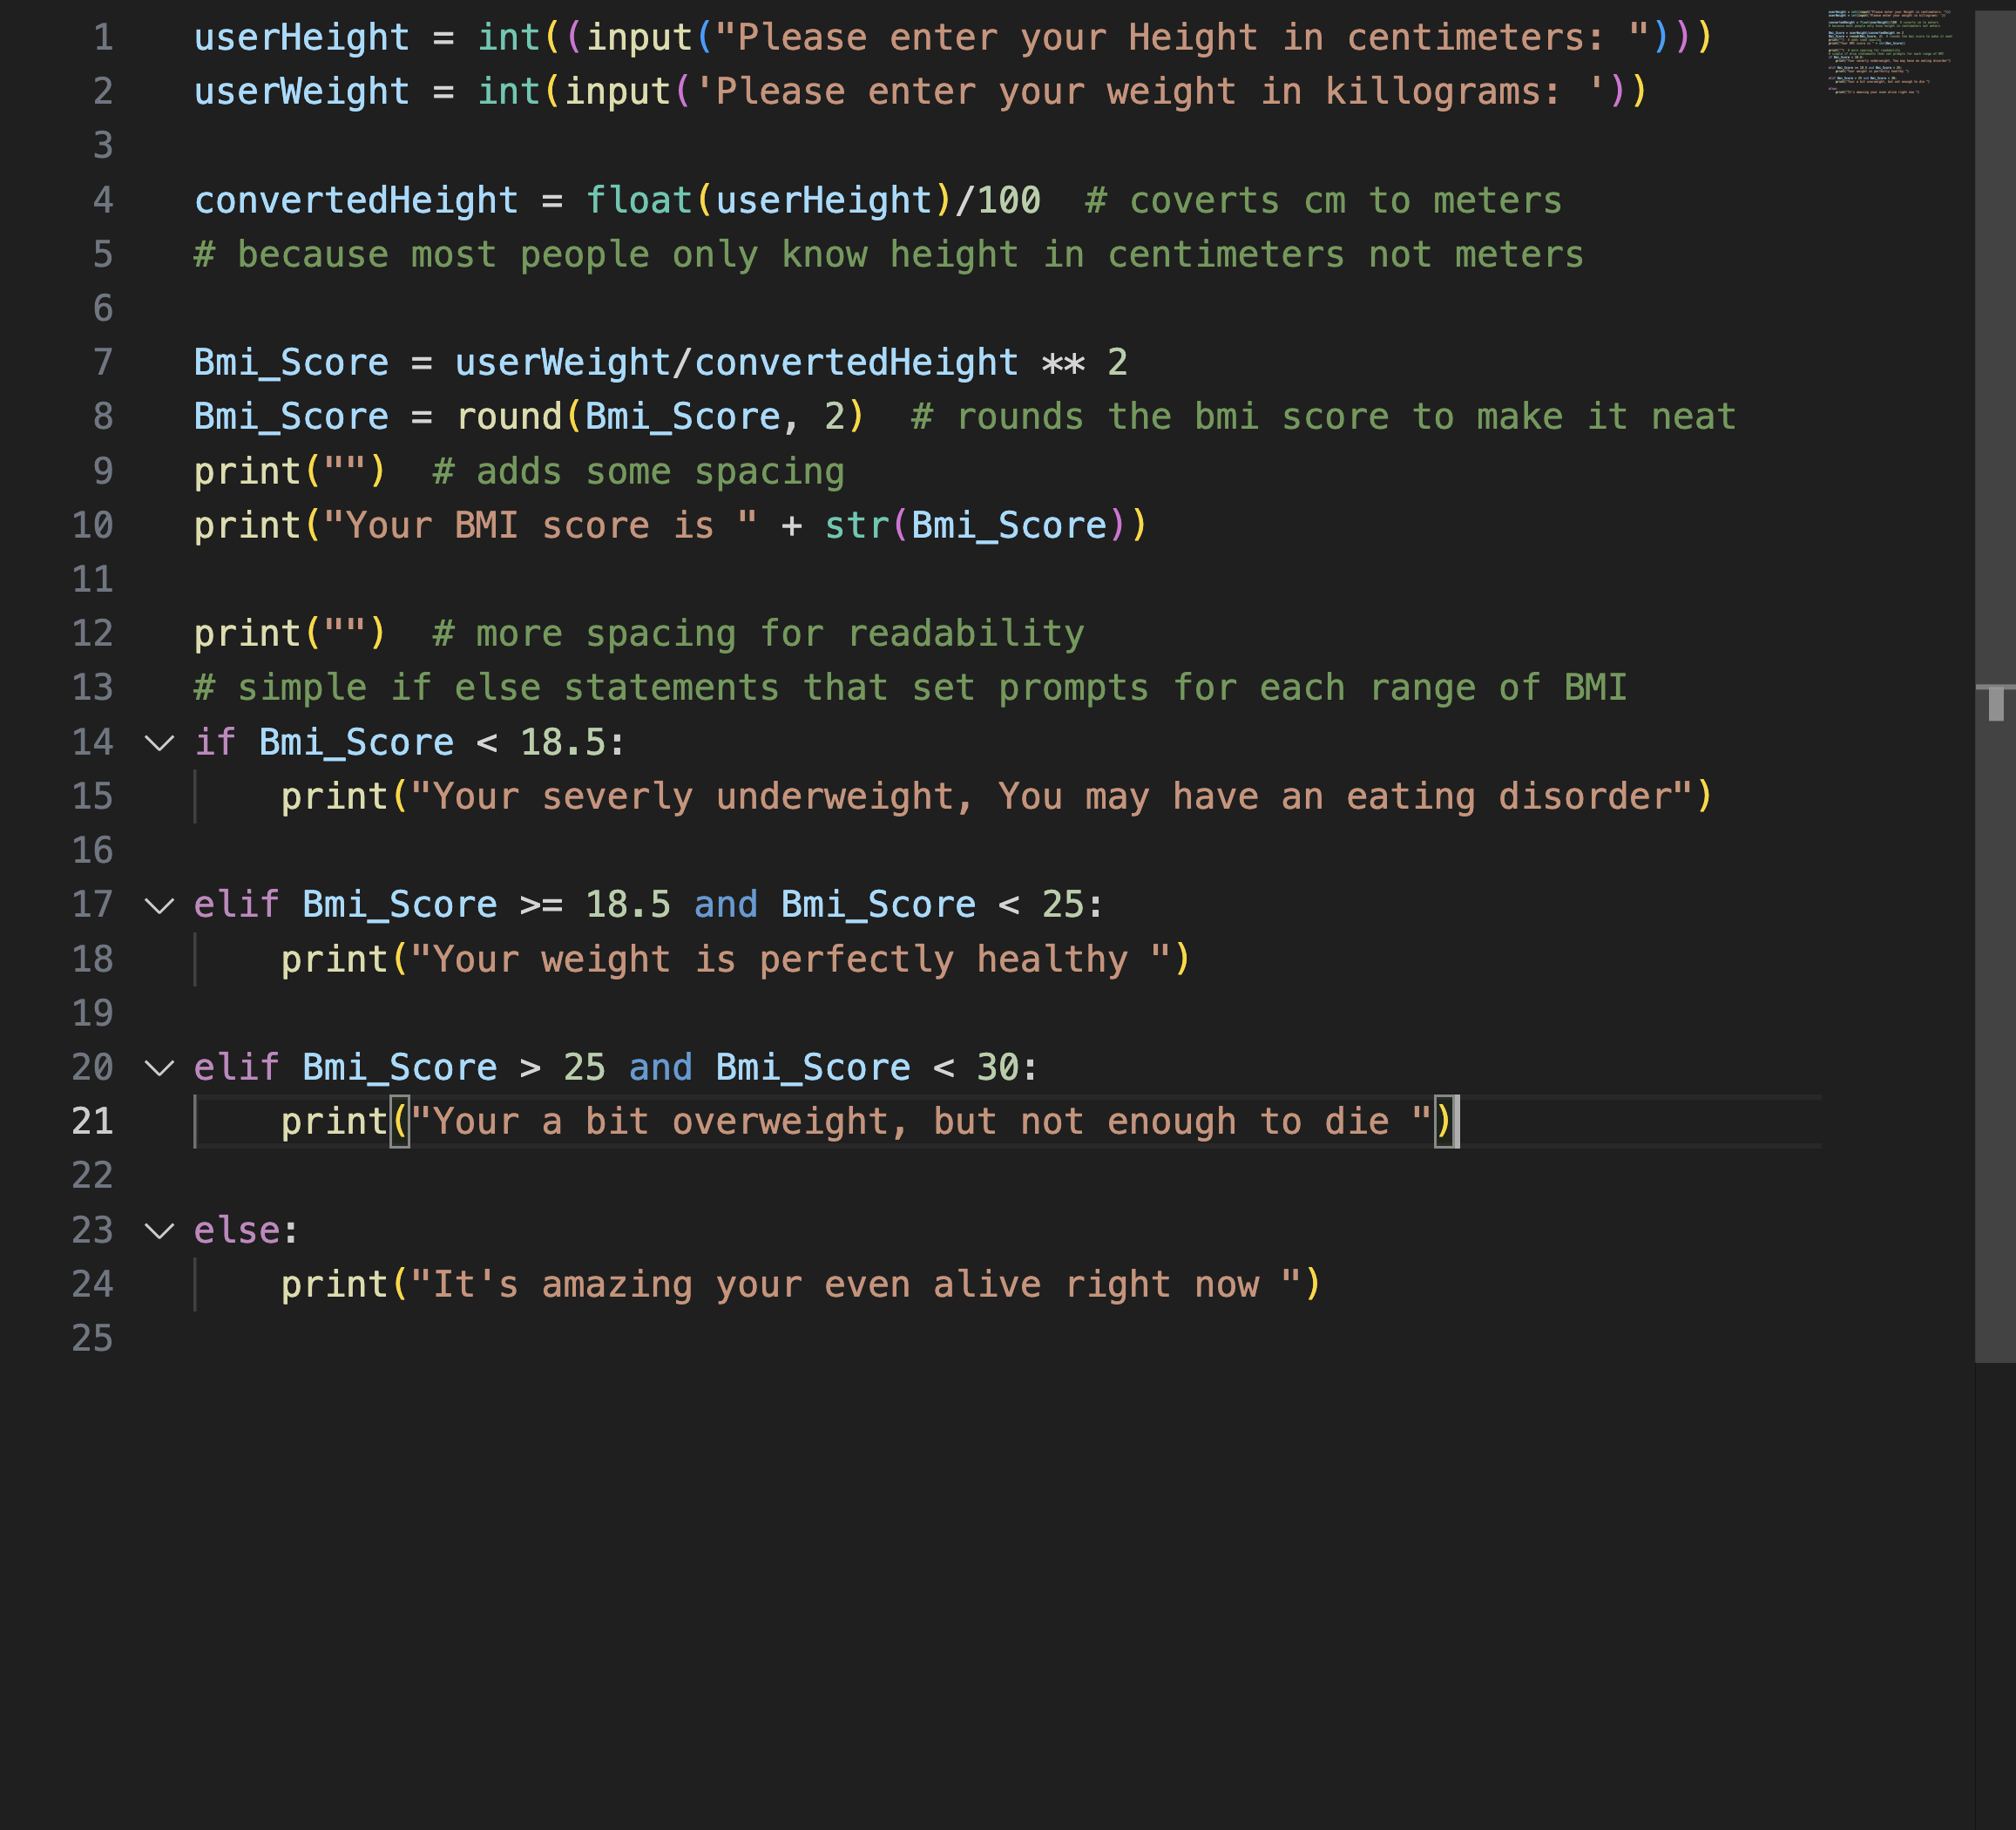2016x1830 pixels.
Task: Click the 'if' keyword on line 14
Action: [x=215, y=743]
